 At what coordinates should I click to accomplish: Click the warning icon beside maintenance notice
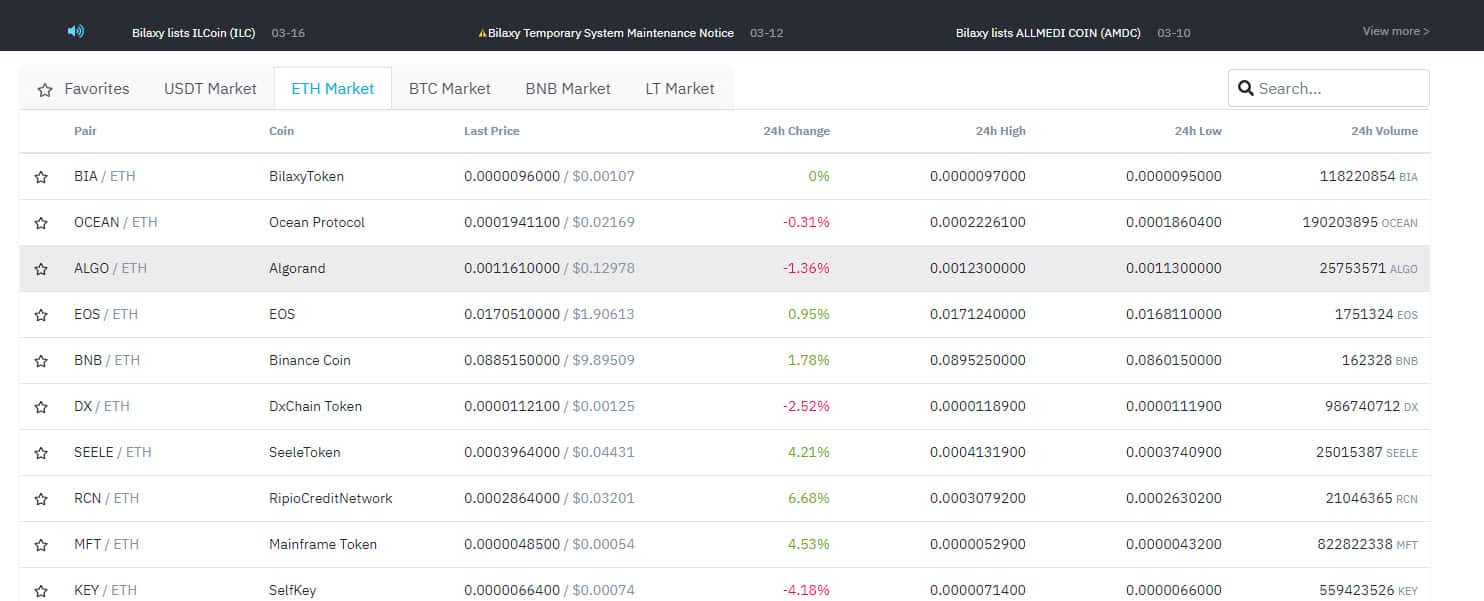(x=482, y=33)
